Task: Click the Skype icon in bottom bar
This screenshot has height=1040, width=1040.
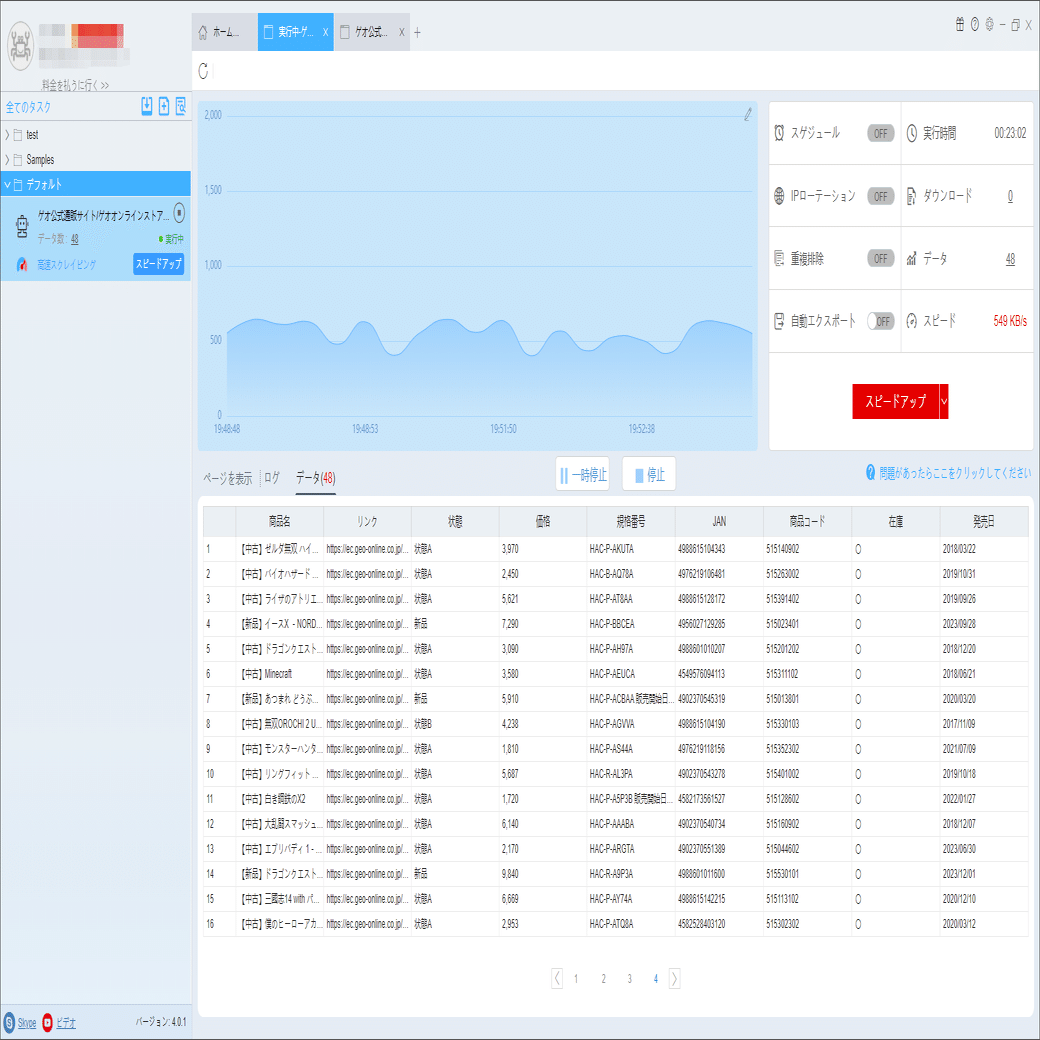Action: [9, 1022]
